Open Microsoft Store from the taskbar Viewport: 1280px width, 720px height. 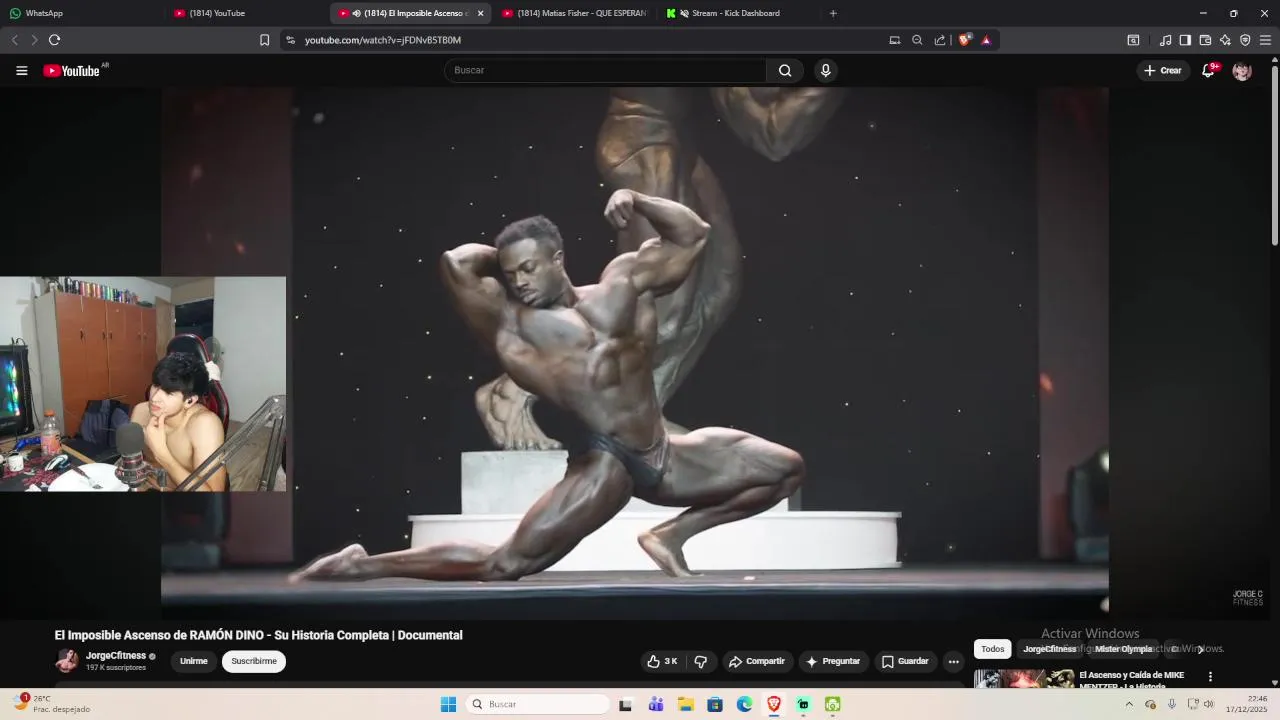(715, 704)
